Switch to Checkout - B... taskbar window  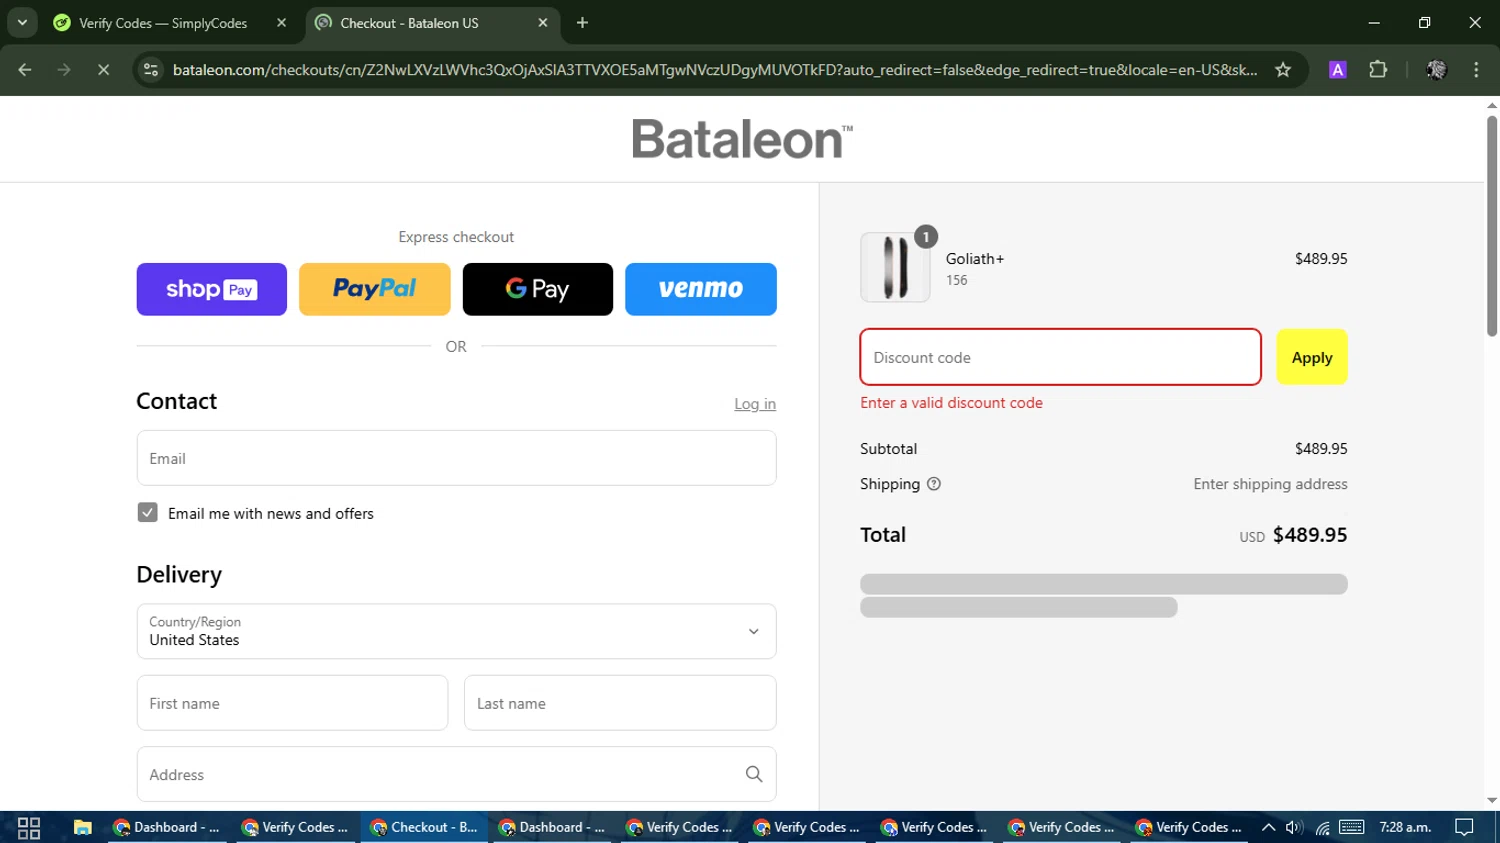424,827
